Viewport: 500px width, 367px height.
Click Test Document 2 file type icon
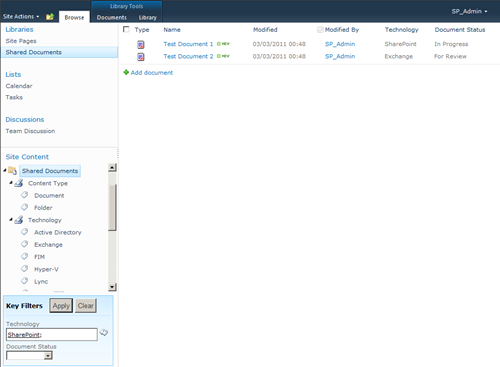pos(141,57)
